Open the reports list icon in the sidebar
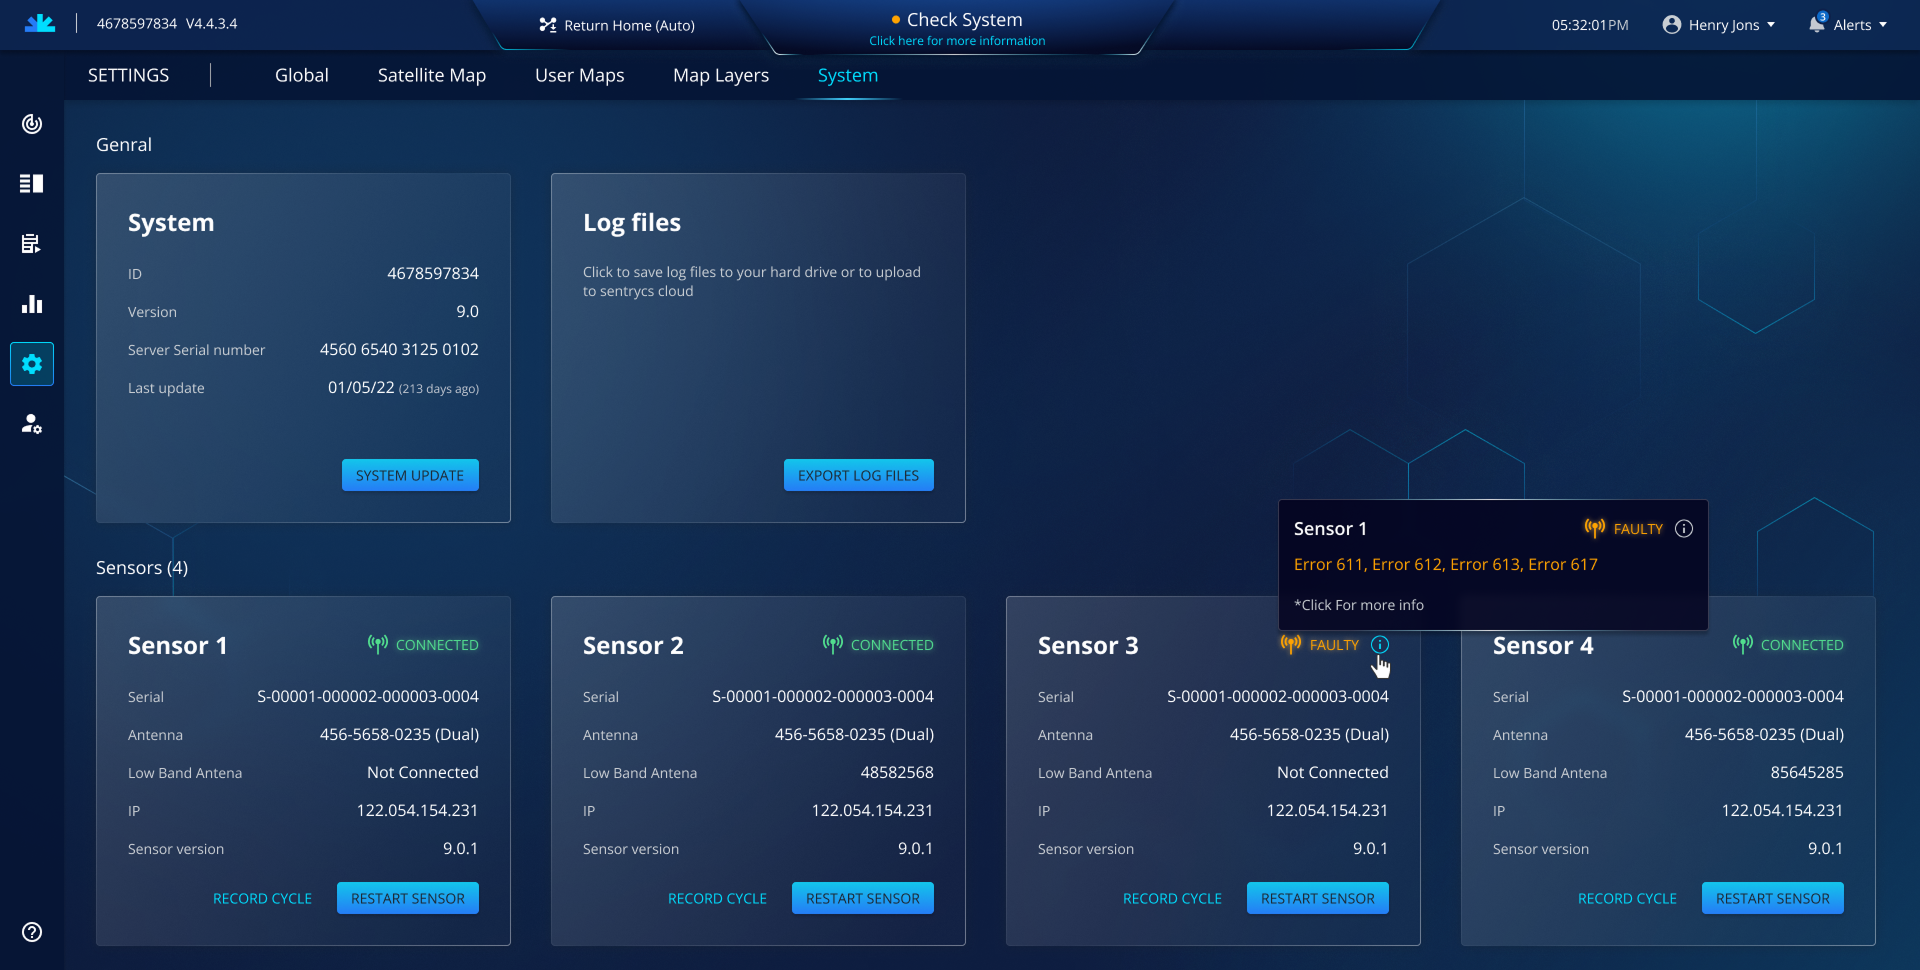1920x970 pixels. [32, 244]
